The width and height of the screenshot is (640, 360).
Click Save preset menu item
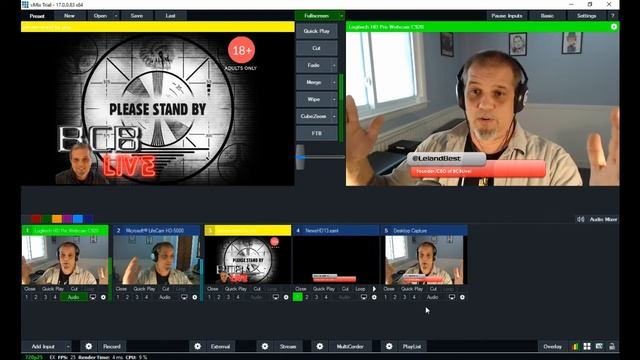point(137,16)
